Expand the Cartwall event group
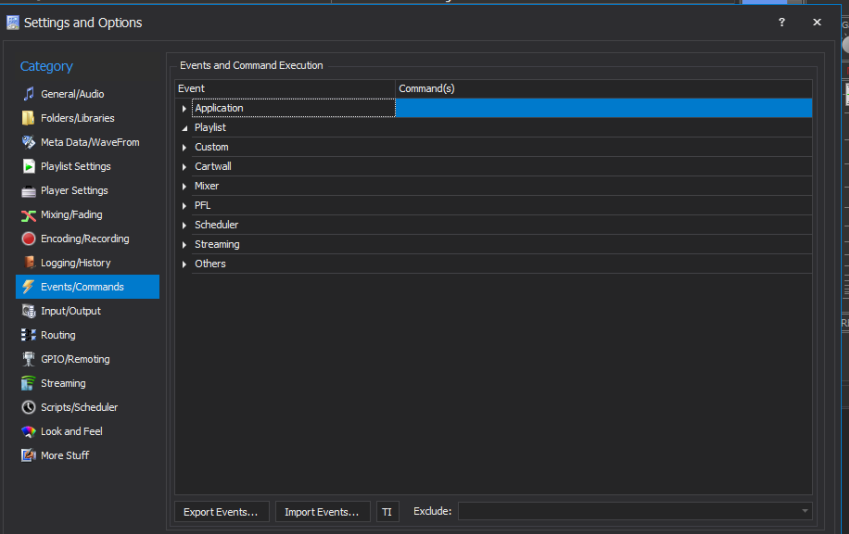 pos(184,167)
